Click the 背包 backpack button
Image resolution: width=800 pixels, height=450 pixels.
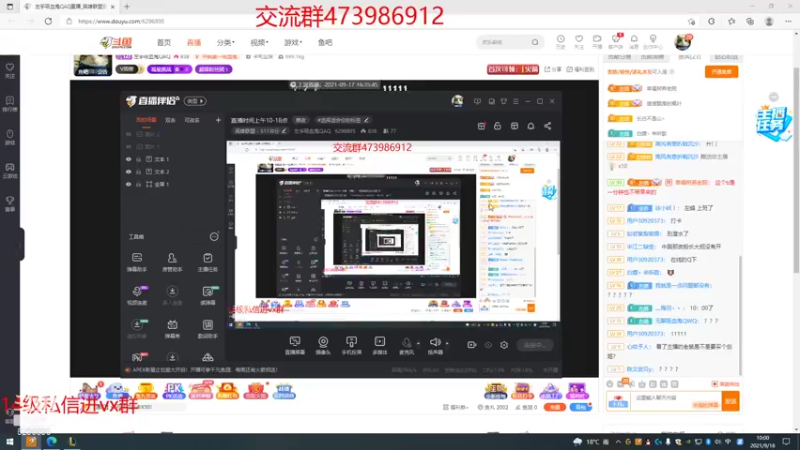(581, 407)
